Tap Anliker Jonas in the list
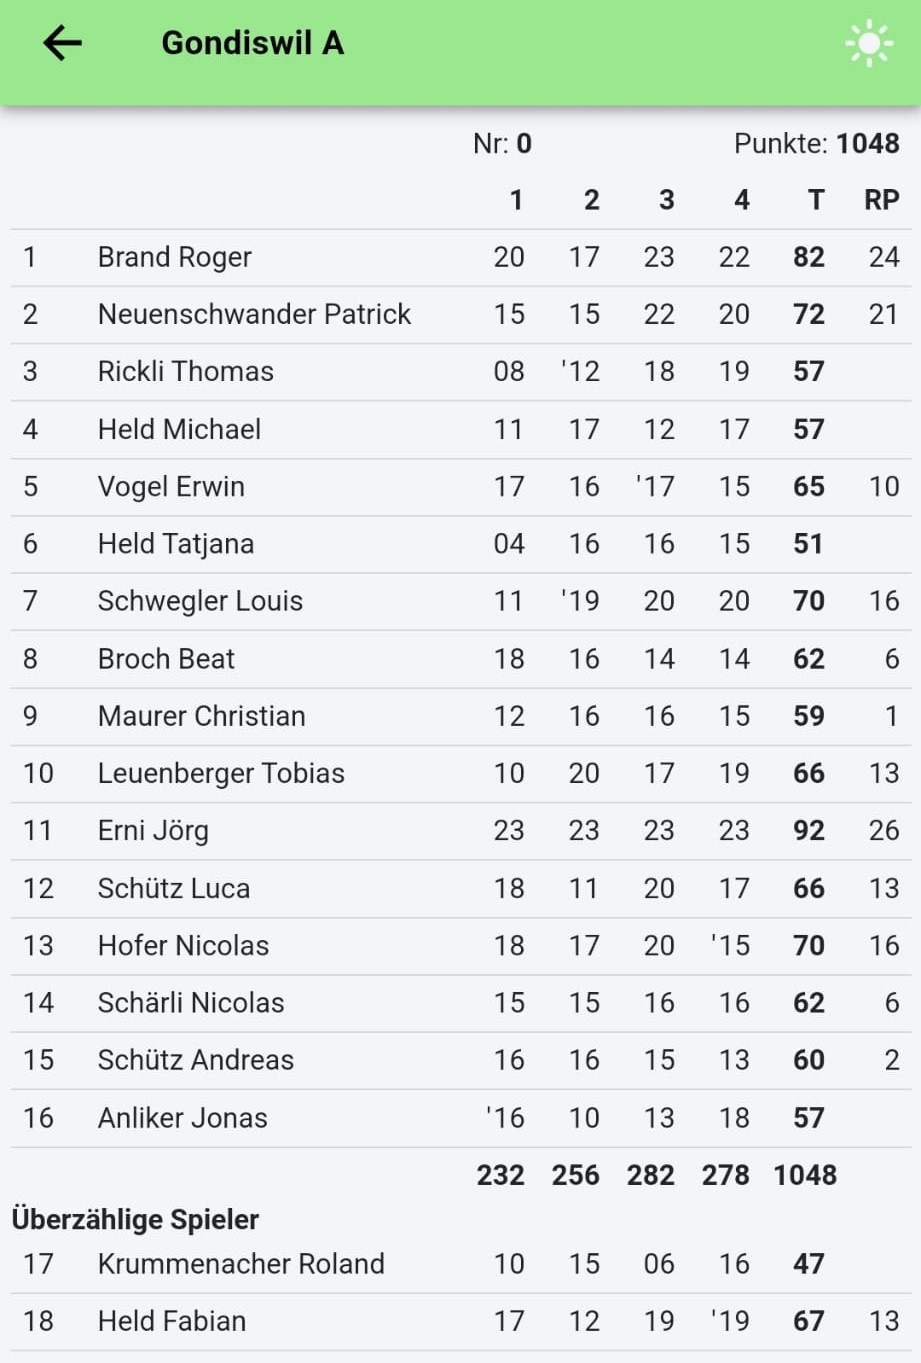Screen dimensions: 921x1363 (182, 1118)
